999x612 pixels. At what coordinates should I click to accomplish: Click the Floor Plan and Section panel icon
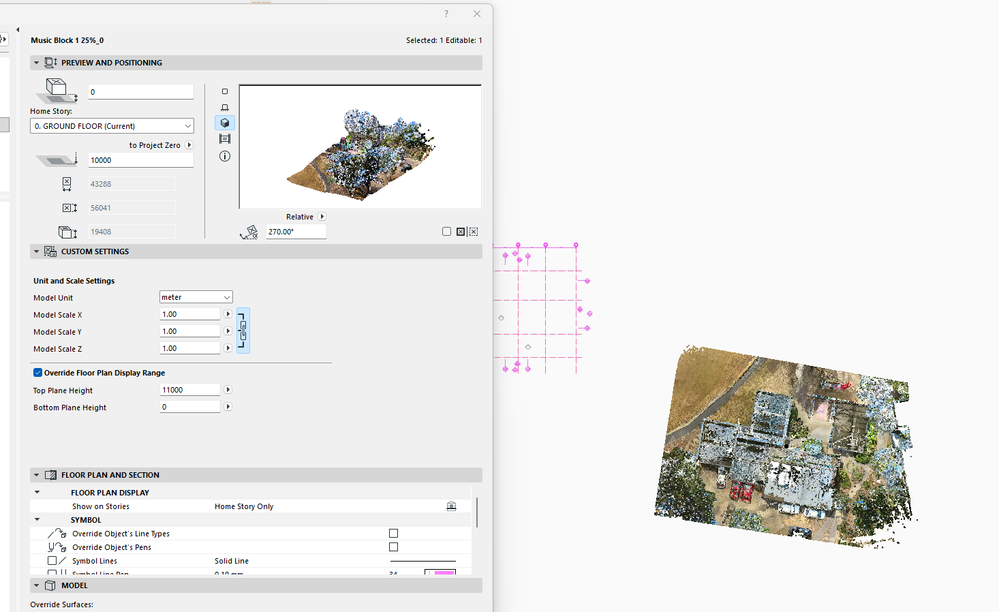50,475
